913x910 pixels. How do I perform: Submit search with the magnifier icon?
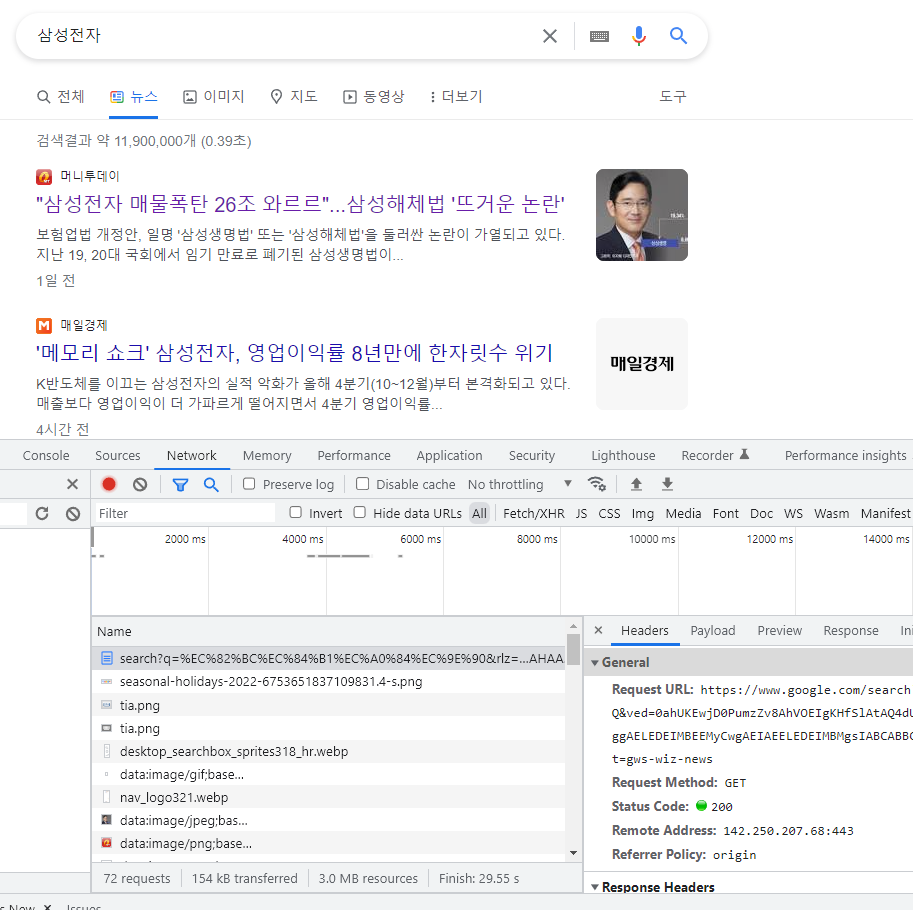tap(678, 36)
